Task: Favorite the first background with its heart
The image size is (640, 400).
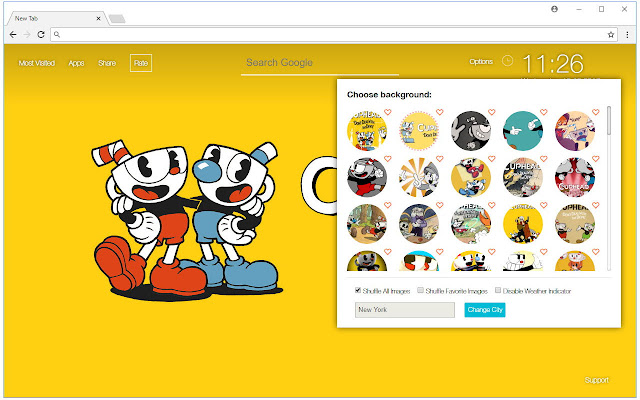Action: (x=388, y=112)
